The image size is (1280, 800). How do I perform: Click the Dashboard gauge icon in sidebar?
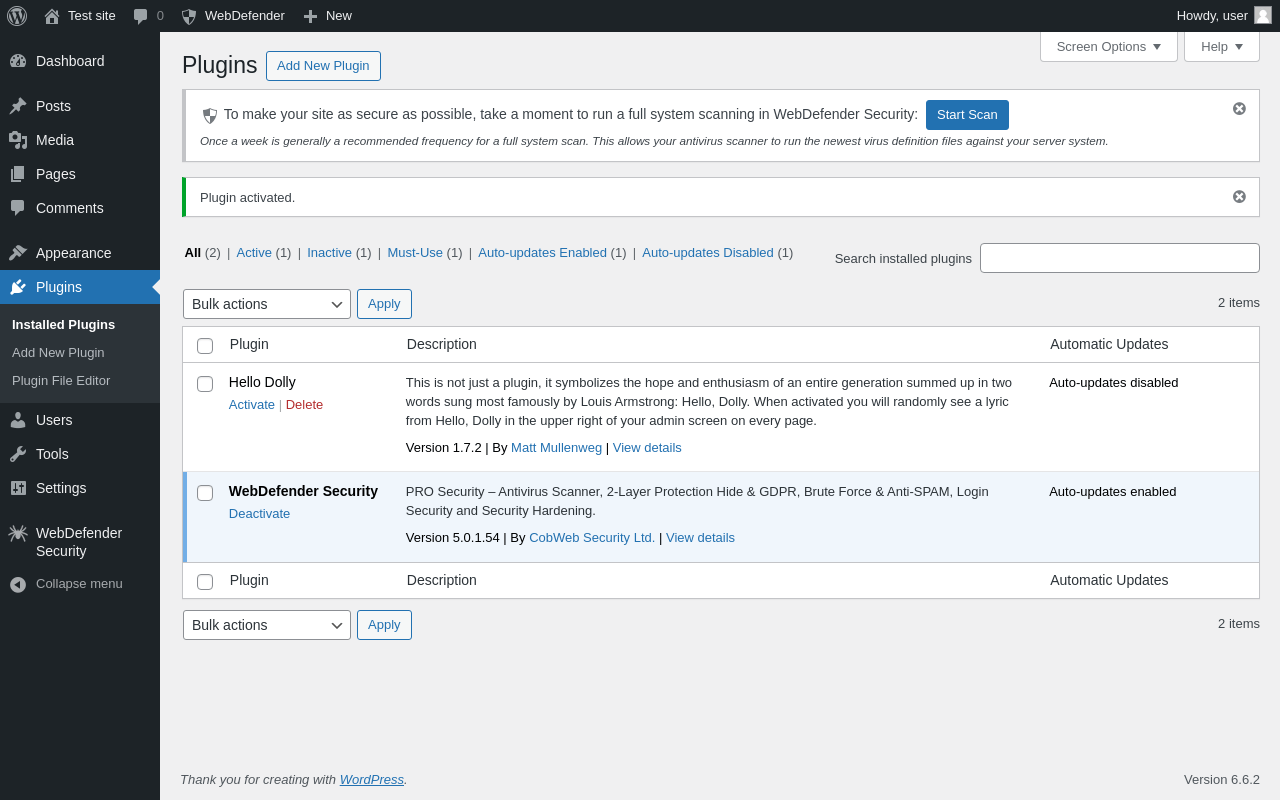pyautogui.click(x=18, y=61)
